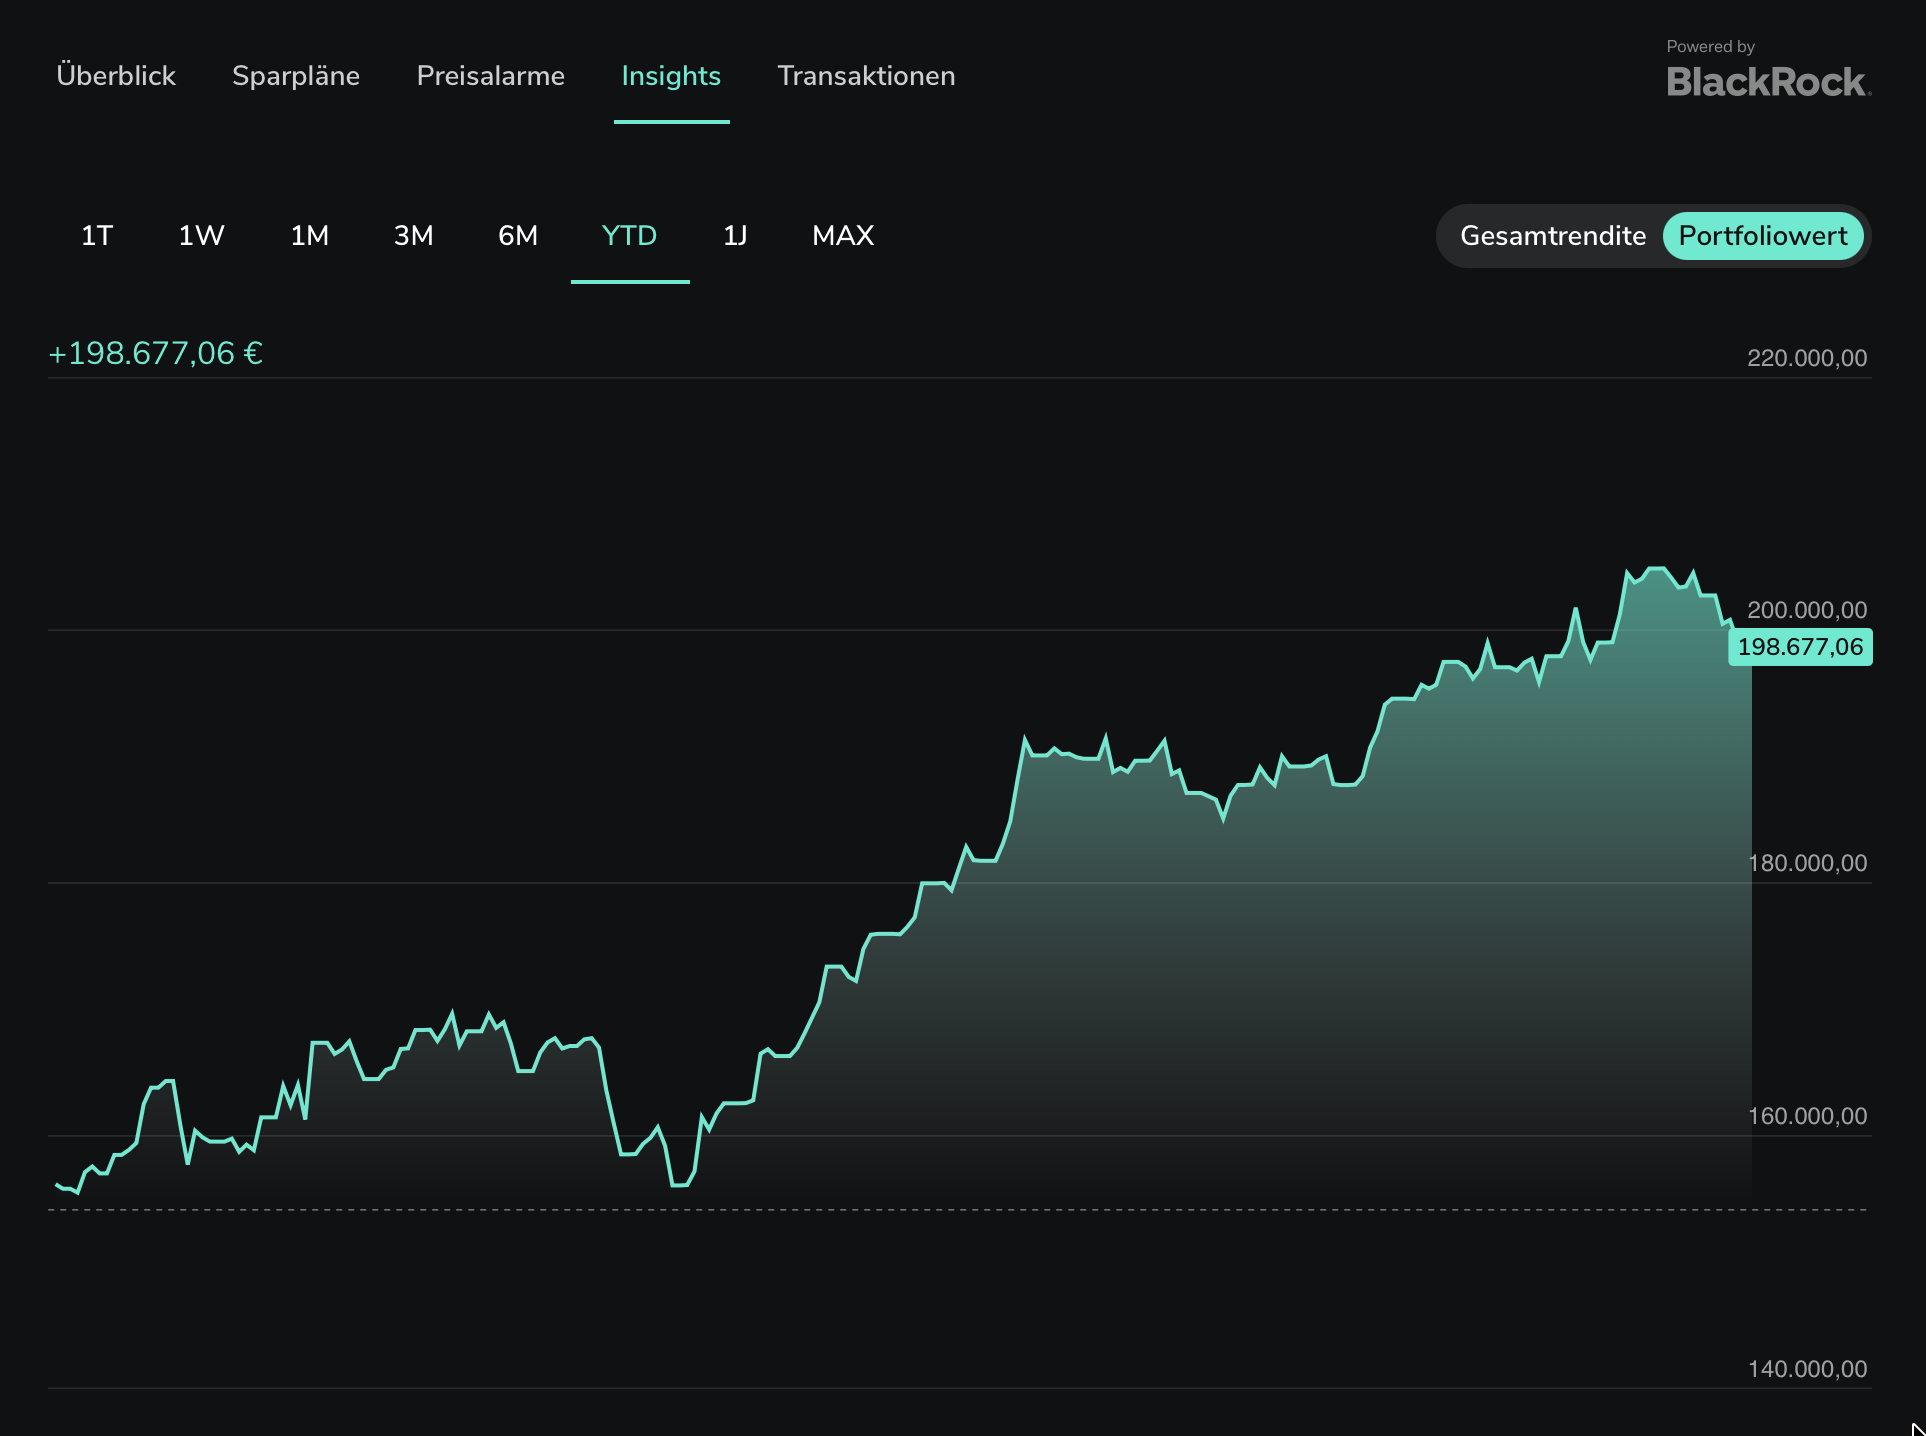Screen dimensions: 1926x1436
Task: Switch chart to 1M range
Action: click(310, 236)
